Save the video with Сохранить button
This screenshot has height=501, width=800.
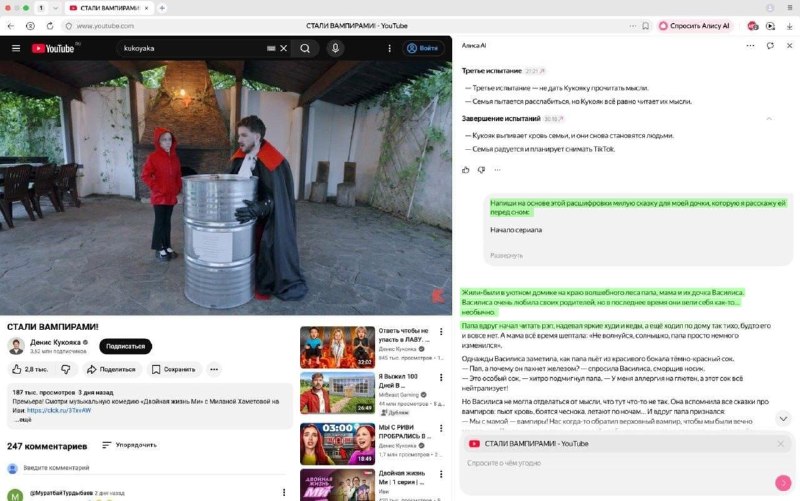pyautogui.click(x=174, y=369)
